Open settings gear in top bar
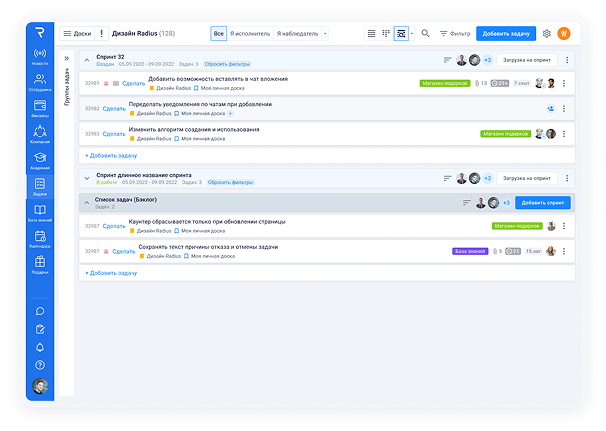The image size is (606, 431). click(x=547, y=33)
